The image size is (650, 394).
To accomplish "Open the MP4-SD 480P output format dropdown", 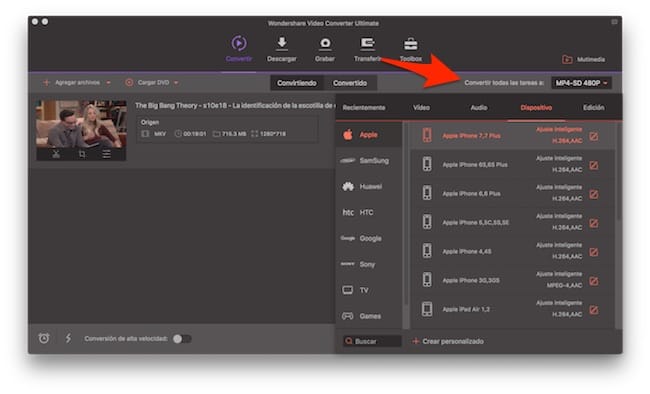I will pyautogui.click(x=581, y=83).
